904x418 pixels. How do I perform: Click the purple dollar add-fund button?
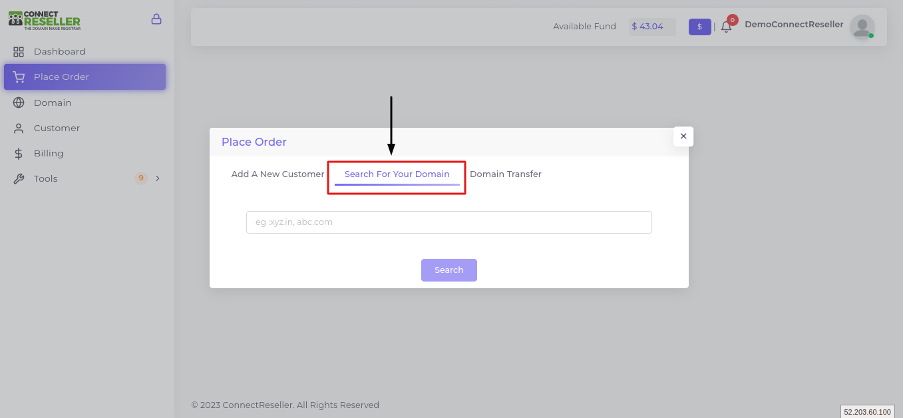[700, 27]
